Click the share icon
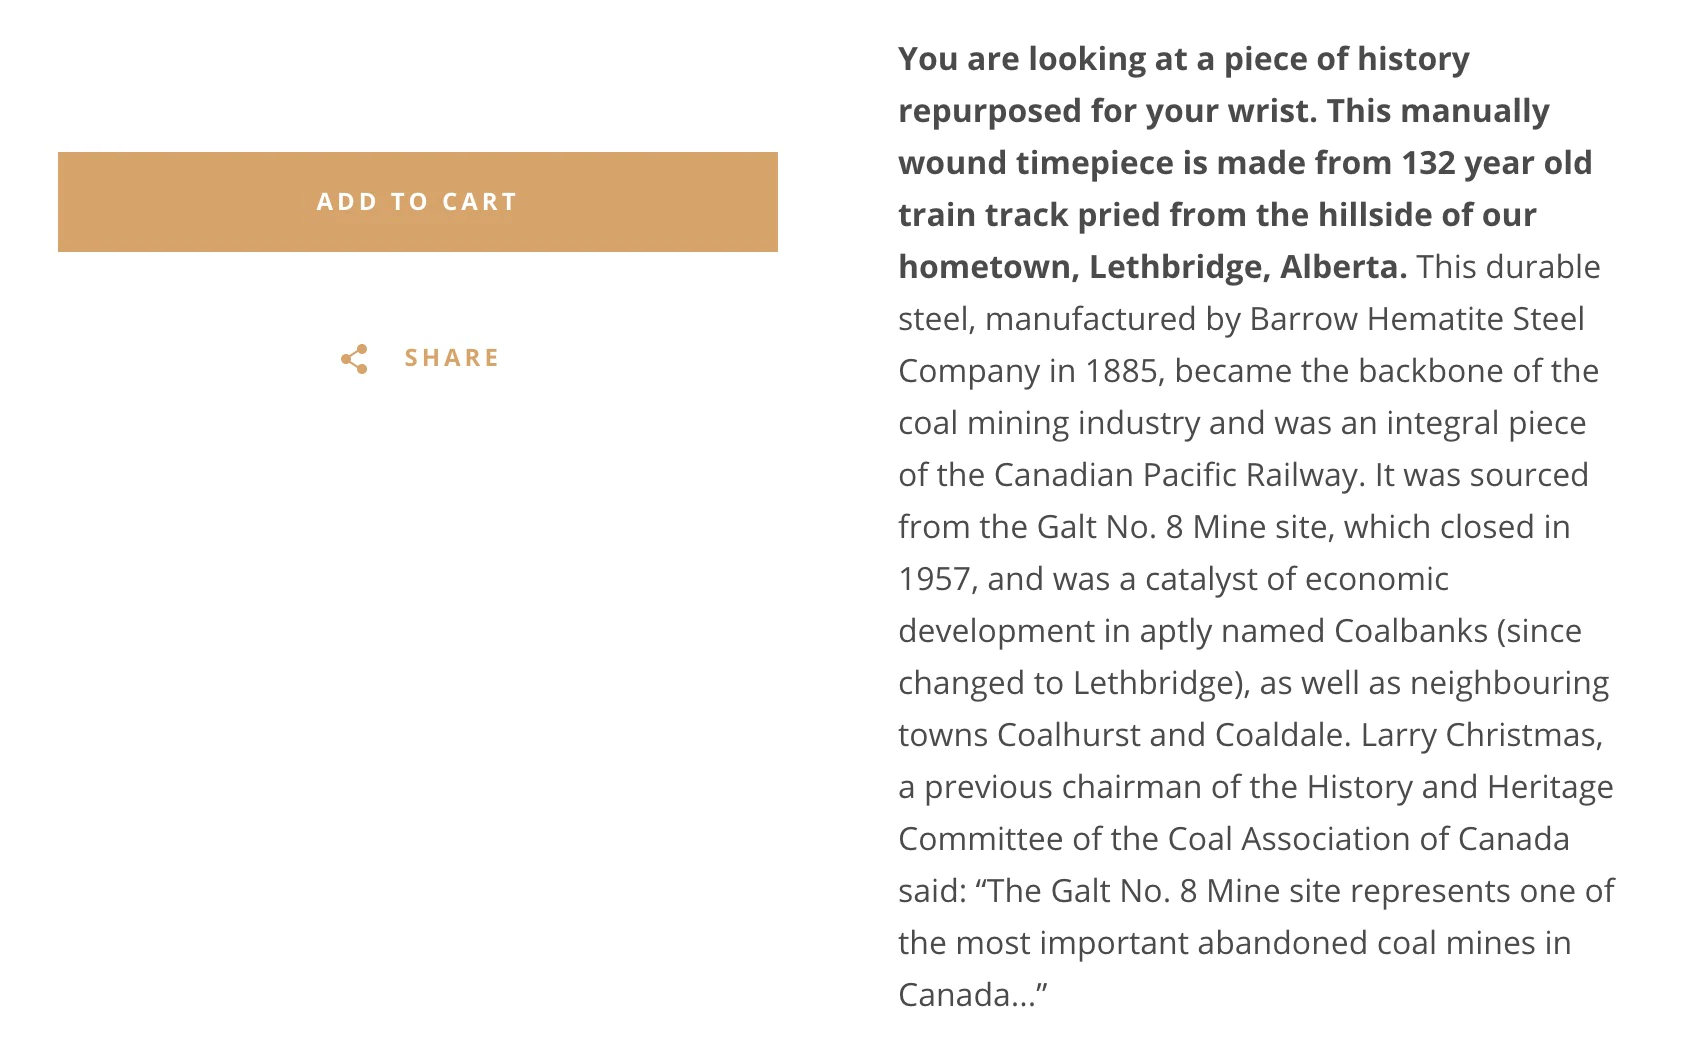 click(x=354, y=359)
